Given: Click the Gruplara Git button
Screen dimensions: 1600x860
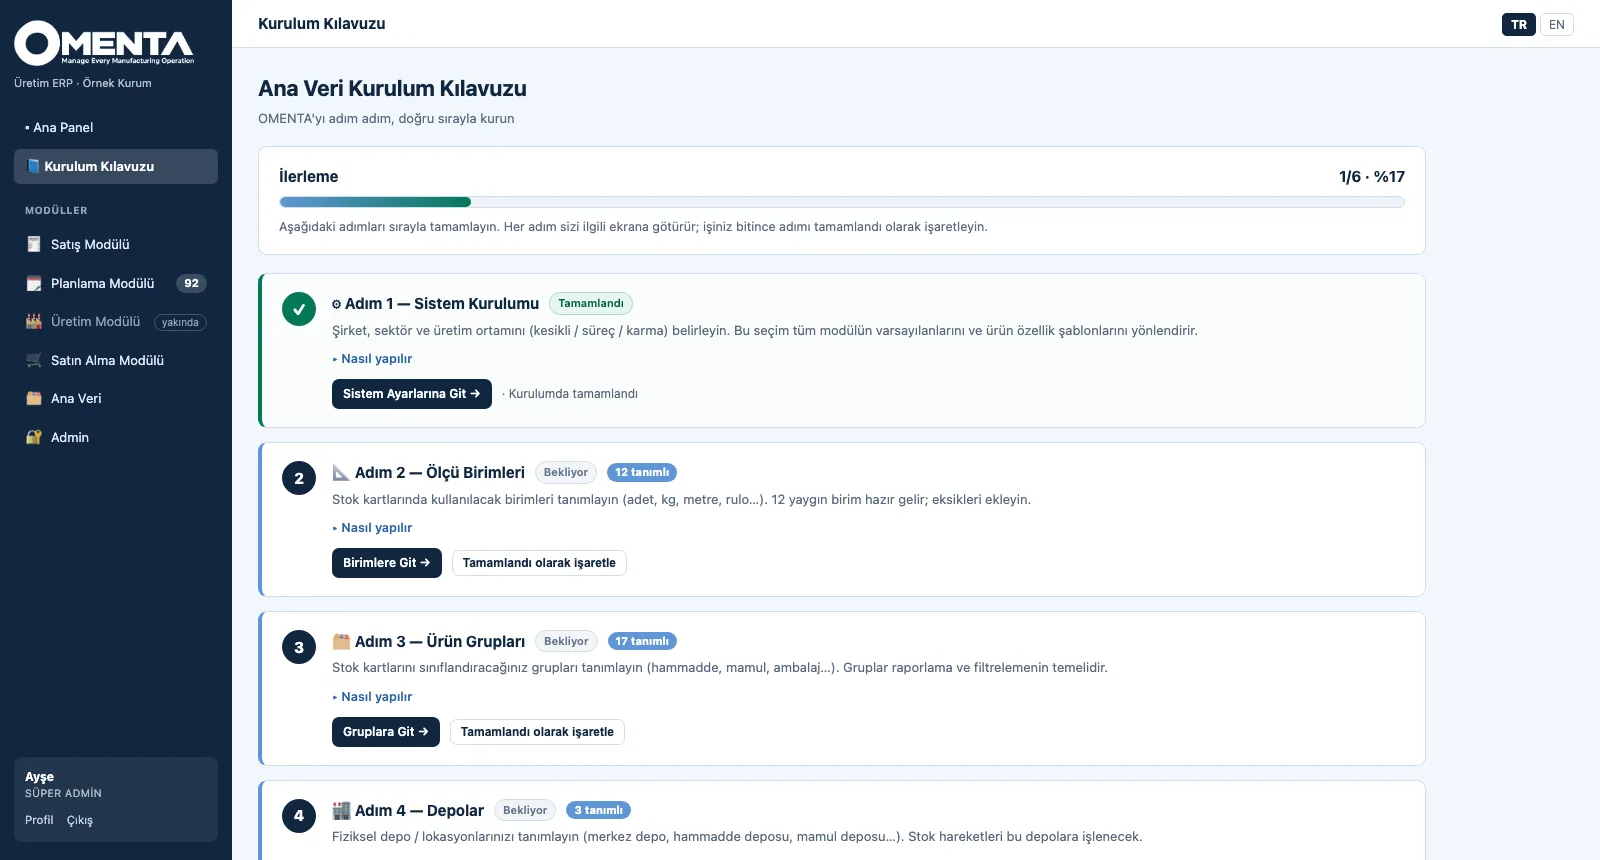Looking at the screenshot, I should click(x=386, y=732).
